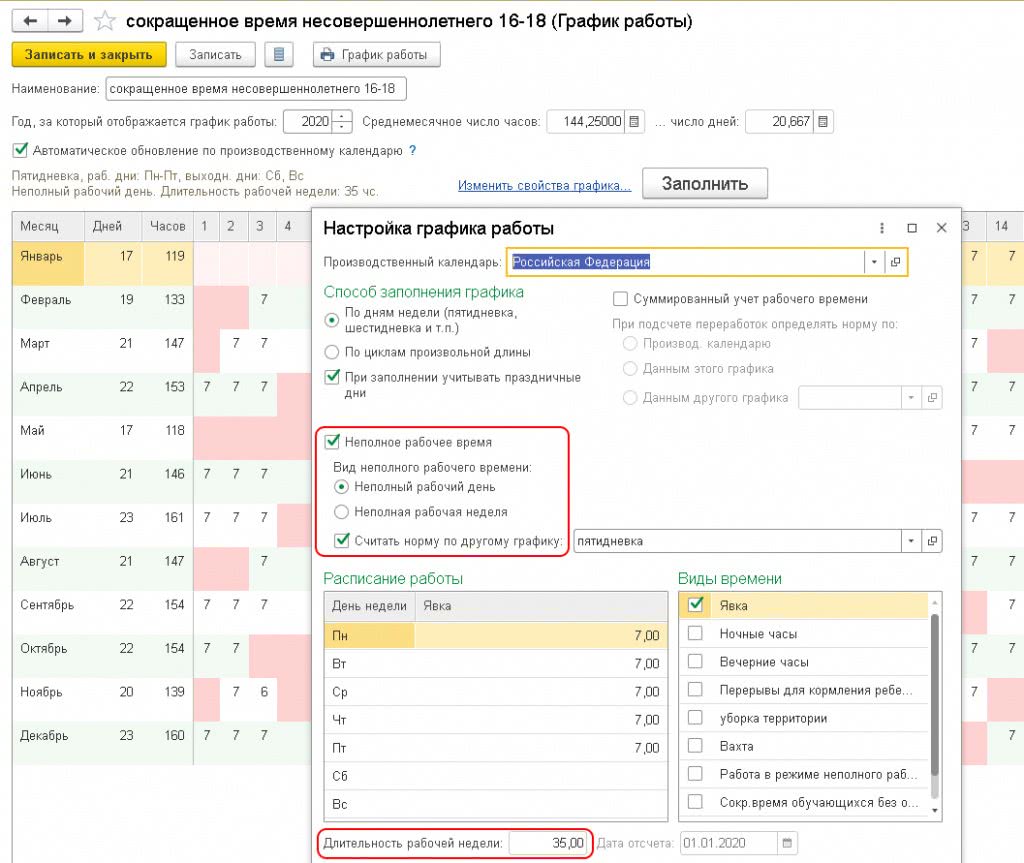
Task: Open calendar picker for Дата отсчета
Action: [x=787, y=843]
